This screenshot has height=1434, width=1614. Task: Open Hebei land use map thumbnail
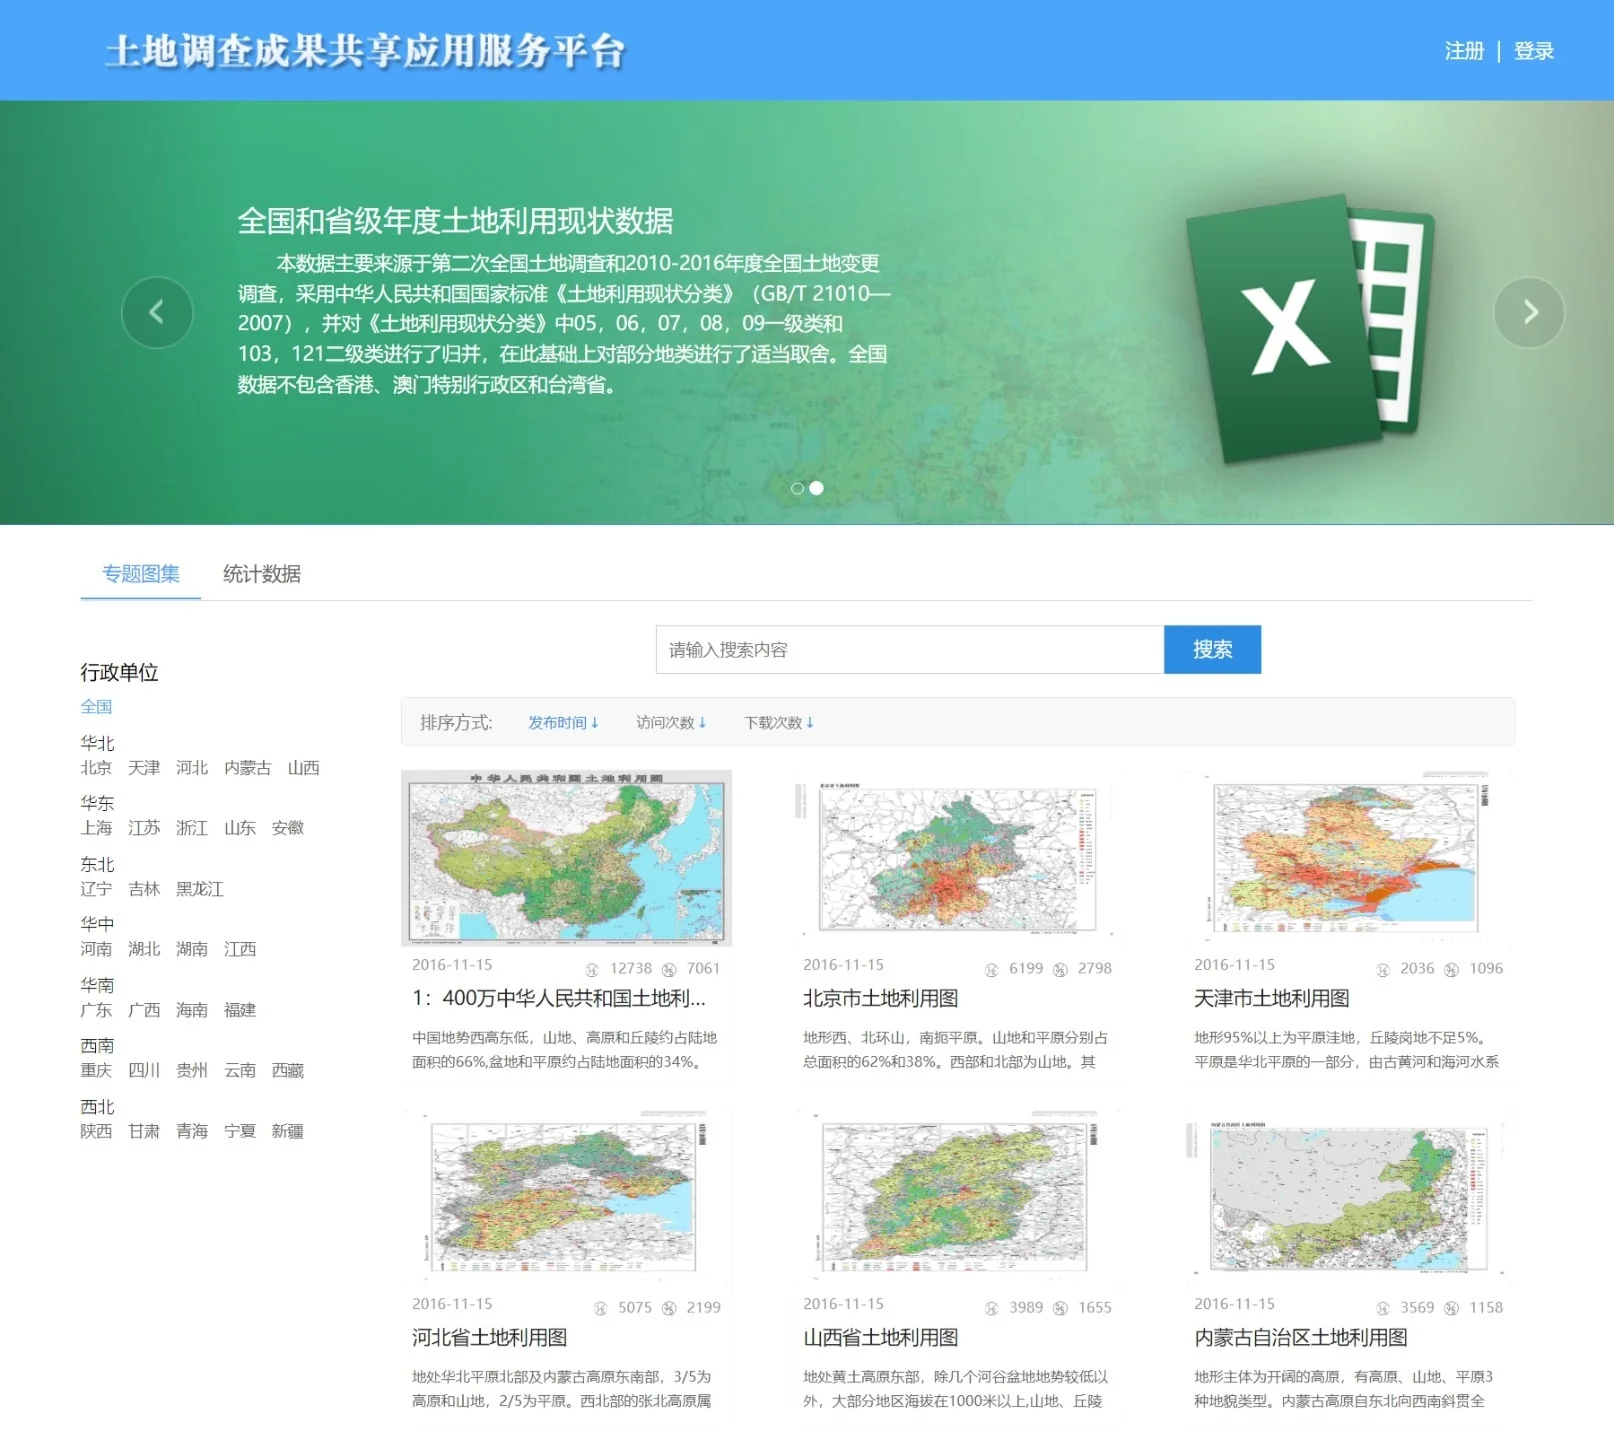pyautogui.click(x=566, y=1197)
